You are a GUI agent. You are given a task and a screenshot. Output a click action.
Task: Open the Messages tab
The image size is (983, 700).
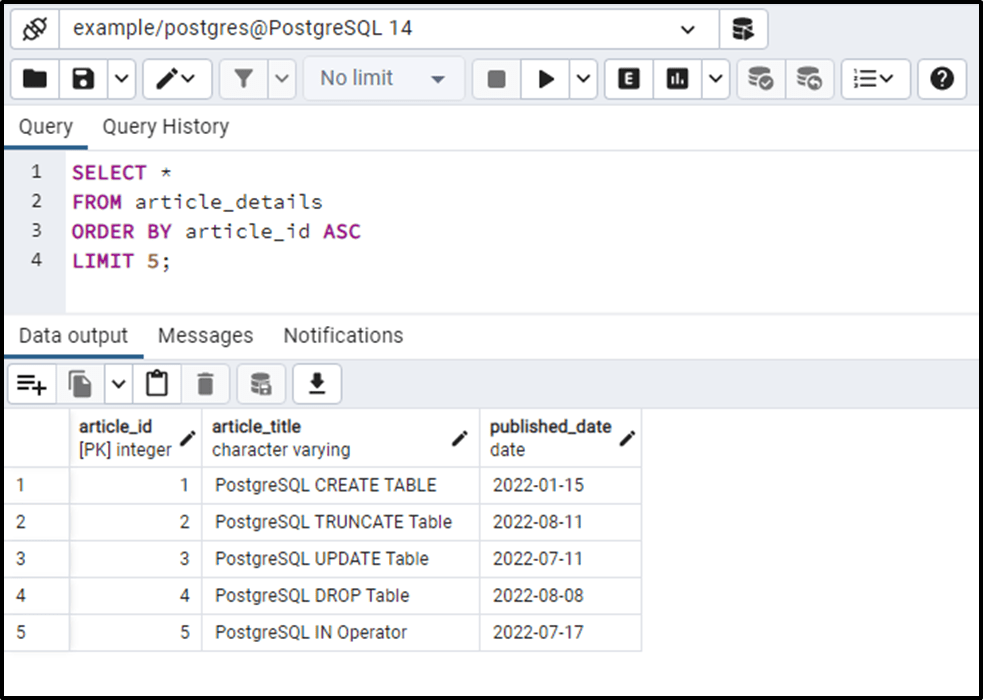(x=205, y=335)
